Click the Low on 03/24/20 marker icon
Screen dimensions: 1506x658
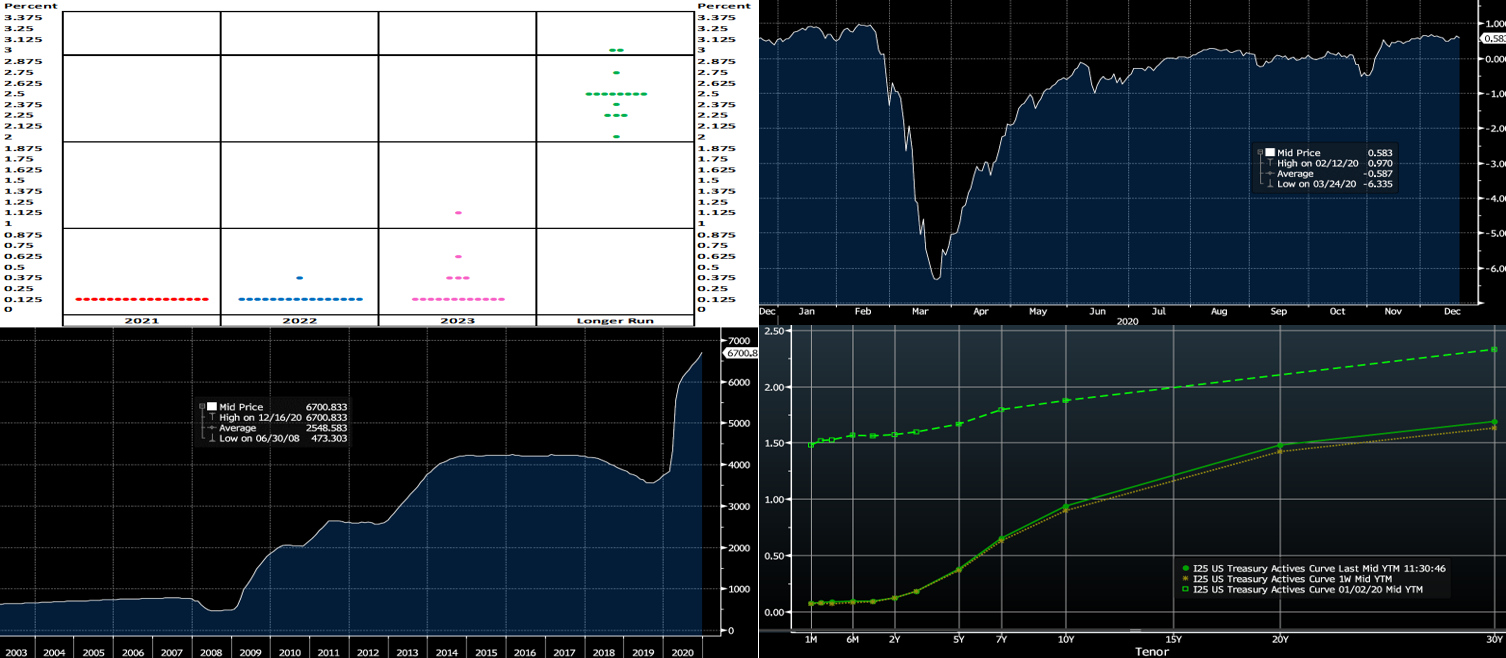[x=1270, y=185]
